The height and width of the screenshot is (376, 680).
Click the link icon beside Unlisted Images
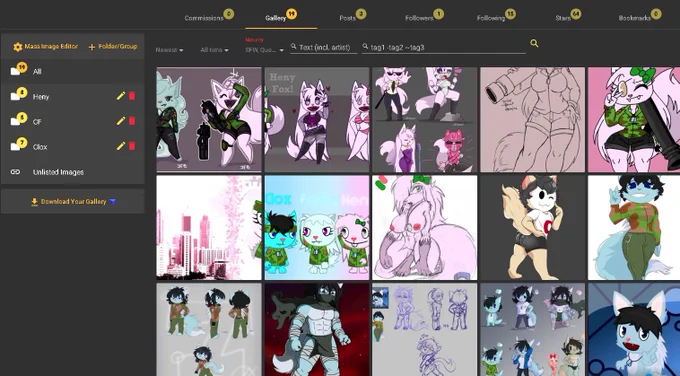tap(15, 172)
